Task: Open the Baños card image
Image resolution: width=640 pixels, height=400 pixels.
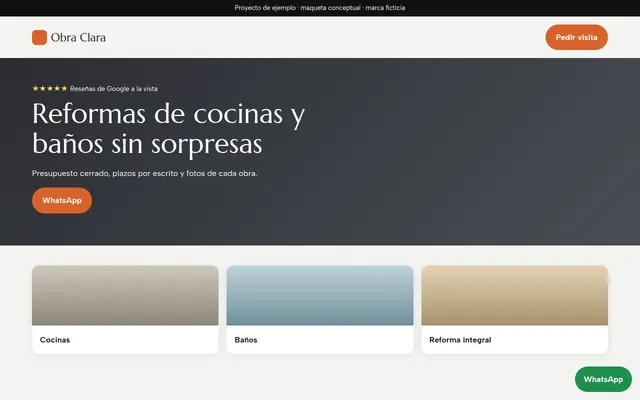Action: [x=320, y=296]
